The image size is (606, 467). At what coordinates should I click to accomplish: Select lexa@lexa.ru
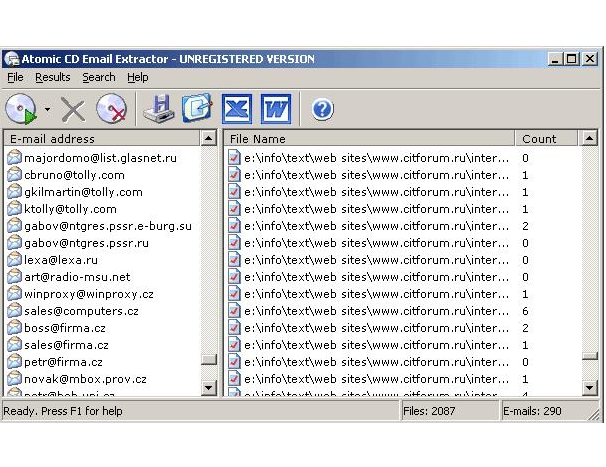[x=61, y=260]
